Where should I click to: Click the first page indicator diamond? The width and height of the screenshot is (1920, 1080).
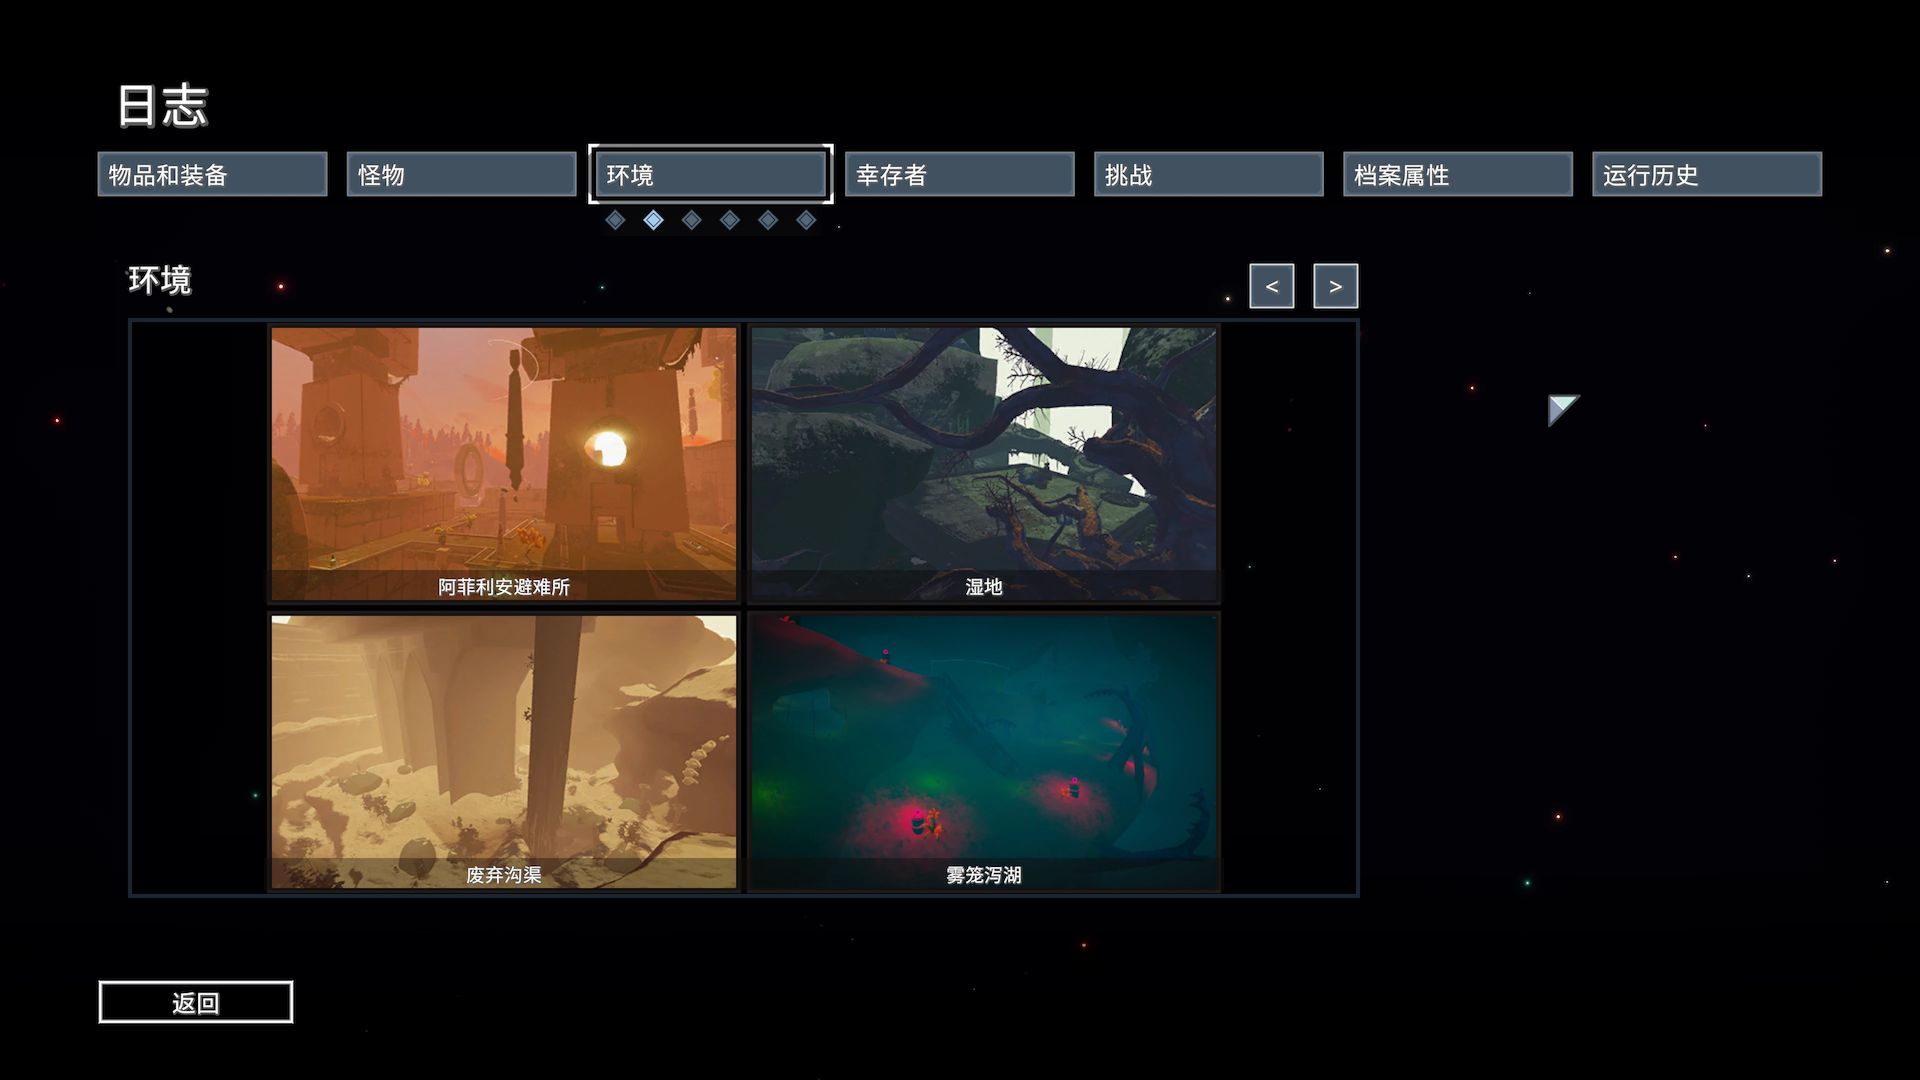pyautogui.click(x=615, y=220)
